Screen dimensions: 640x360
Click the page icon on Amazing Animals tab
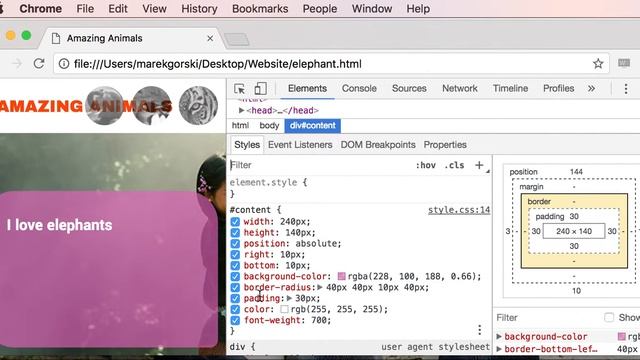[56, 38]
